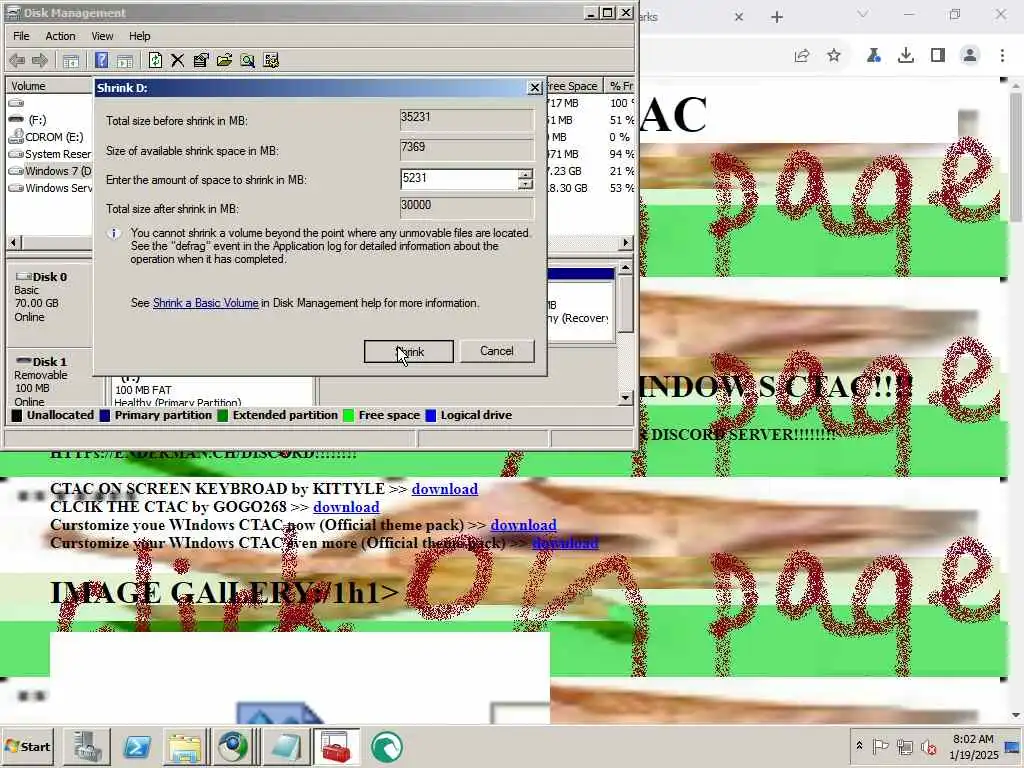Click the magnifier search toolbar icon

pyautogui.click(x=248, y=61)
